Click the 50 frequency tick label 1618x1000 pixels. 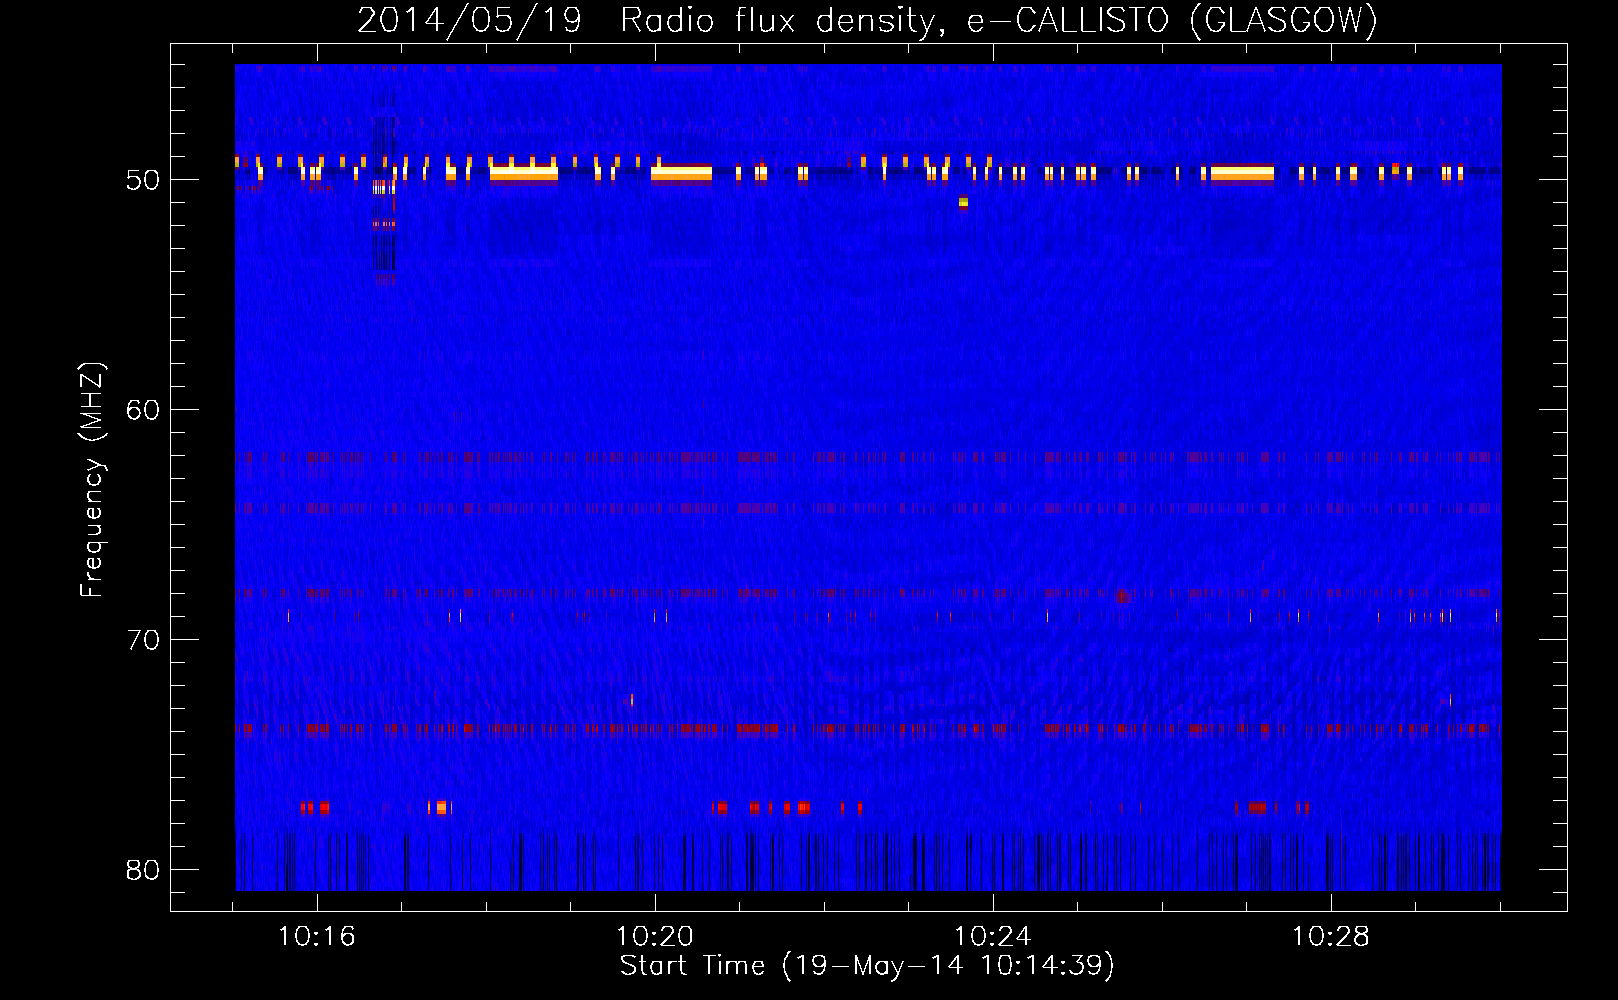(x=143, y=180)
